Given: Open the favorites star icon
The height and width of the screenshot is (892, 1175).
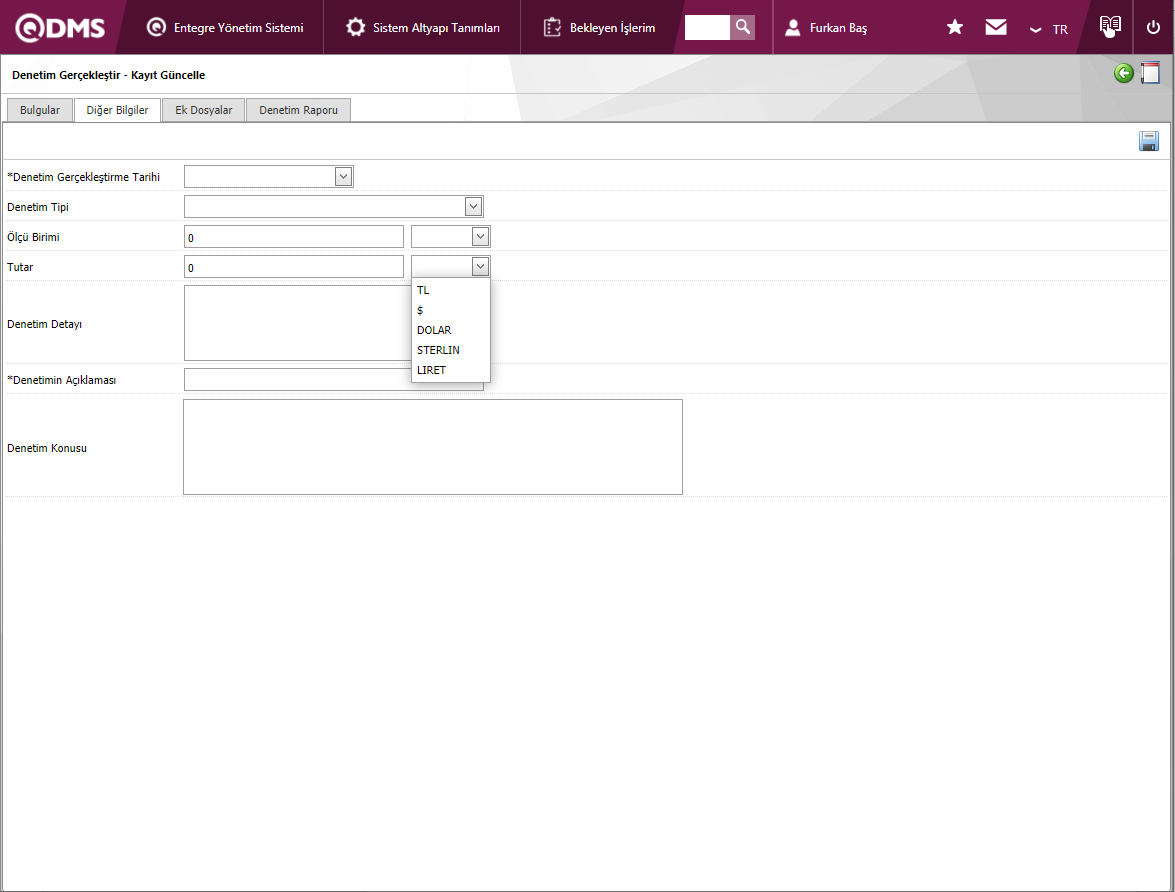Looking at the screenshot, I should 955,28.
